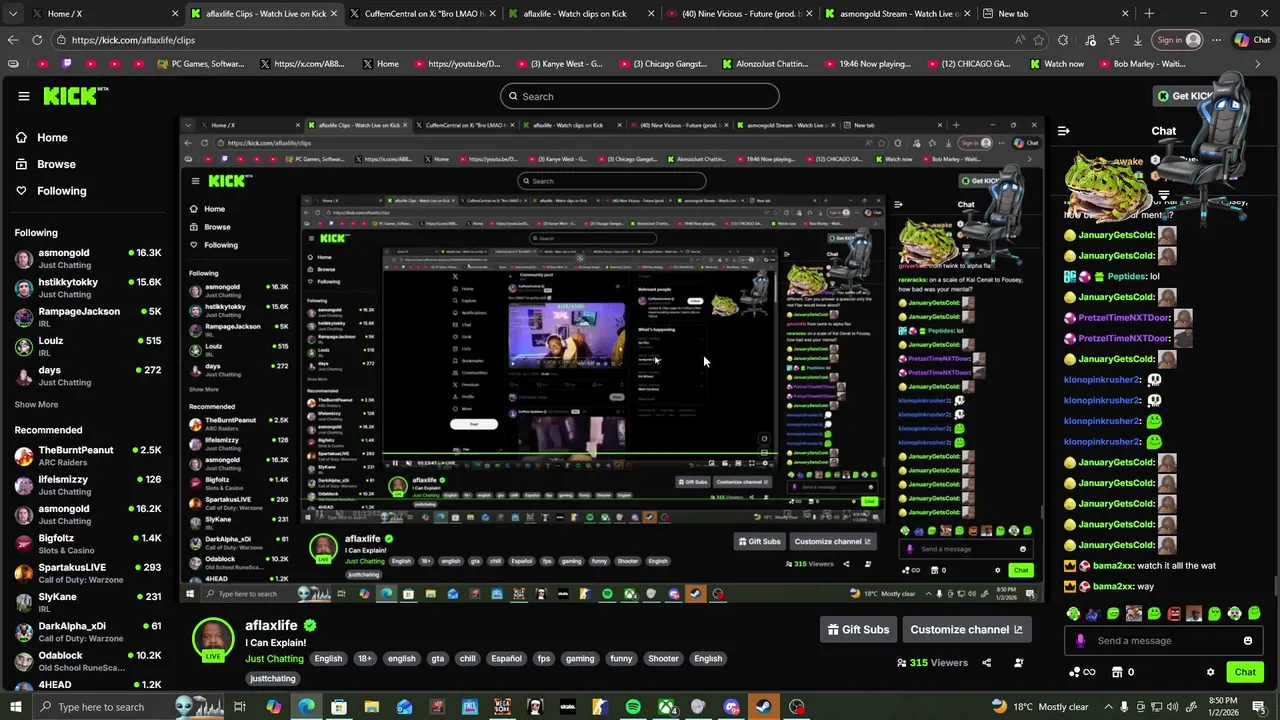Open hstikkytokky channel in Following list
Viewport: 1280px width, 720px height.
[88, 288]
